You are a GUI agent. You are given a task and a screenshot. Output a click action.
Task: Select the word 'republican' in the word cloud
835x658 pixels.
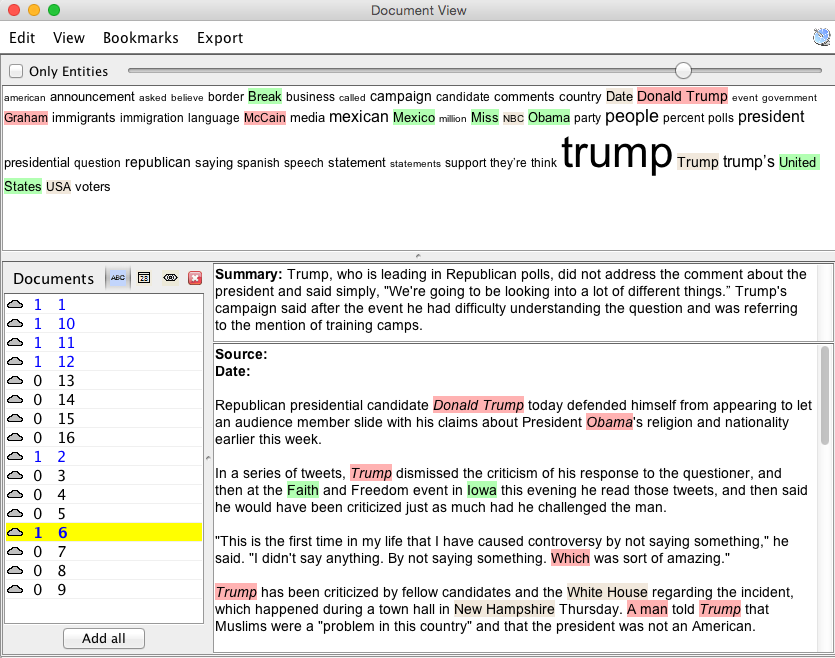(x=158, y=162)
